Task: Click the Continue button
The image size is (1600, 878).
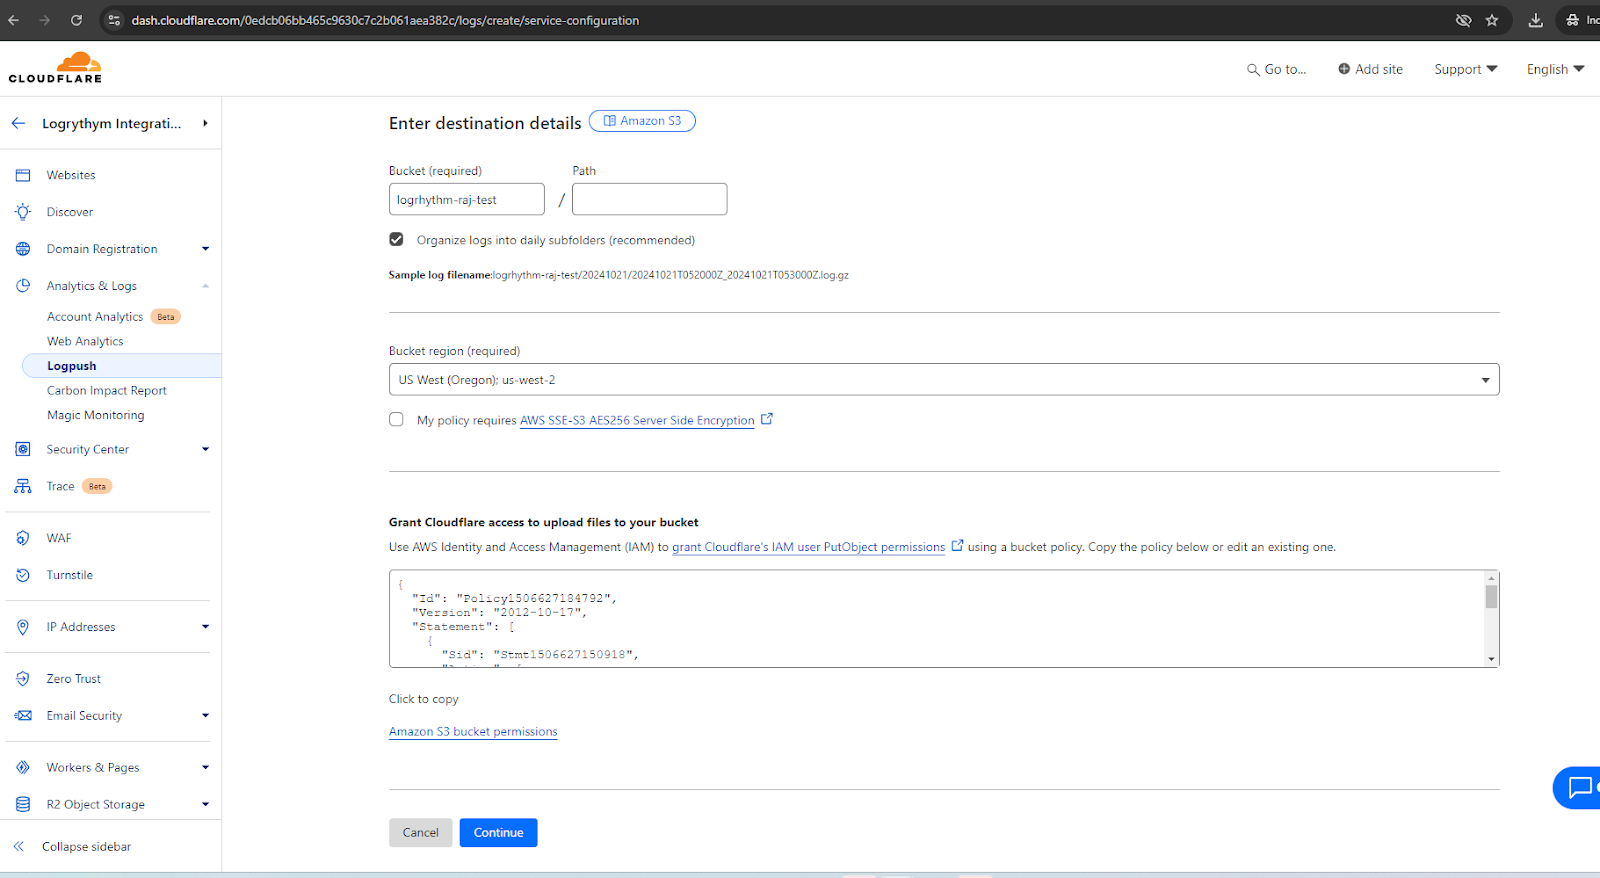Action: tap(498, 833)
